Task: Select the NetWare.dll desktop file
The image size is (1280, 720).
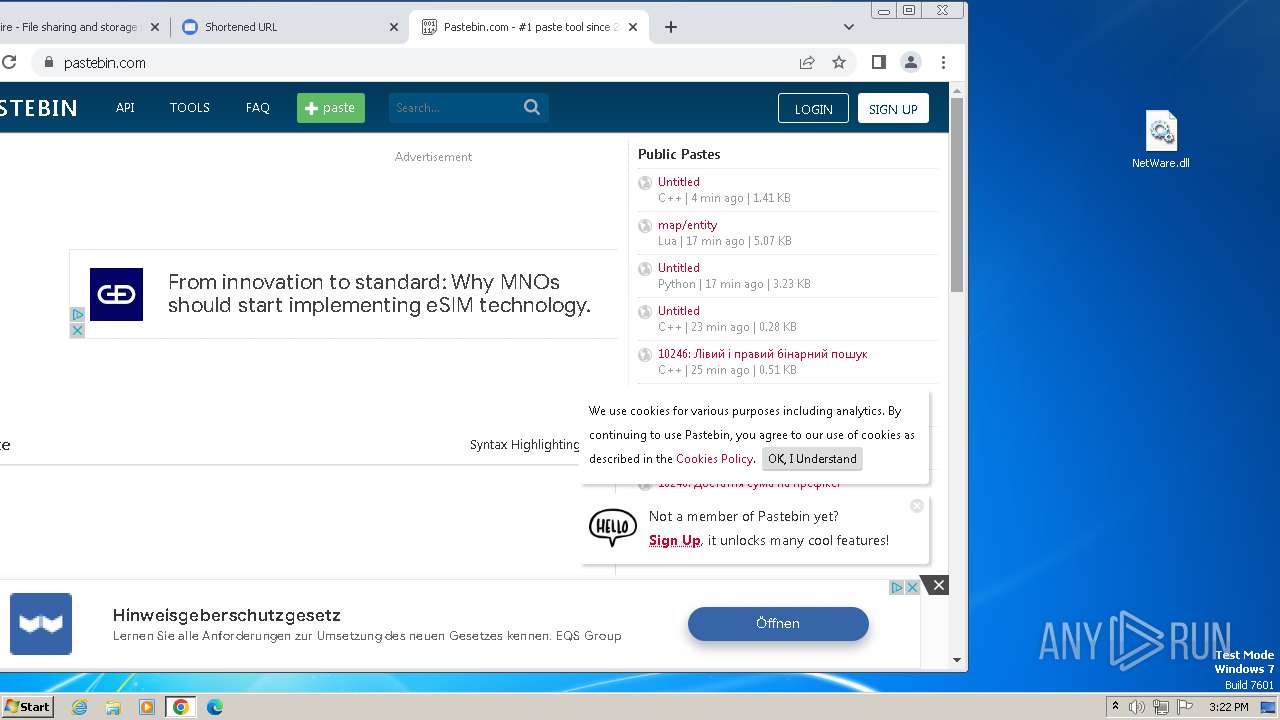Action: pyautogui.click(x=1161, y=140)
